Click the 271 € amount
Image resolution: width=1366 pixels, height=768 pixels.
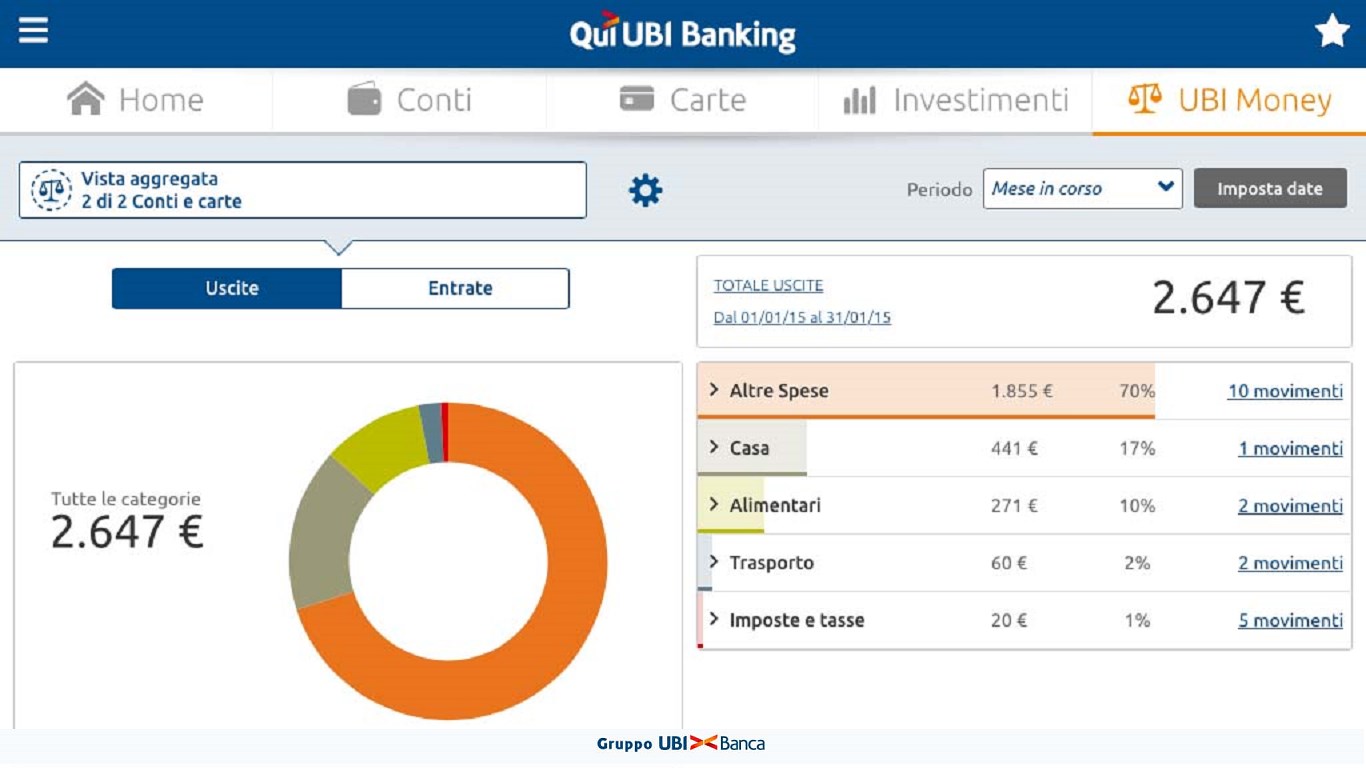click(1014, 506)
